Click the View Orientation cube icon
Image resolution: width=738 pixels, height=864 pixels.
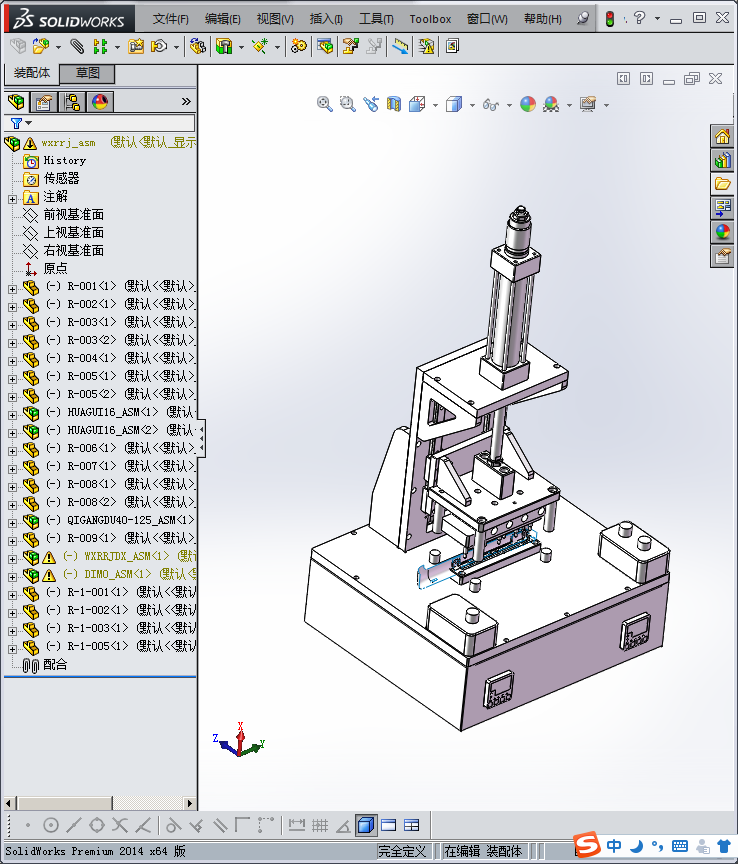coord(417,104)
